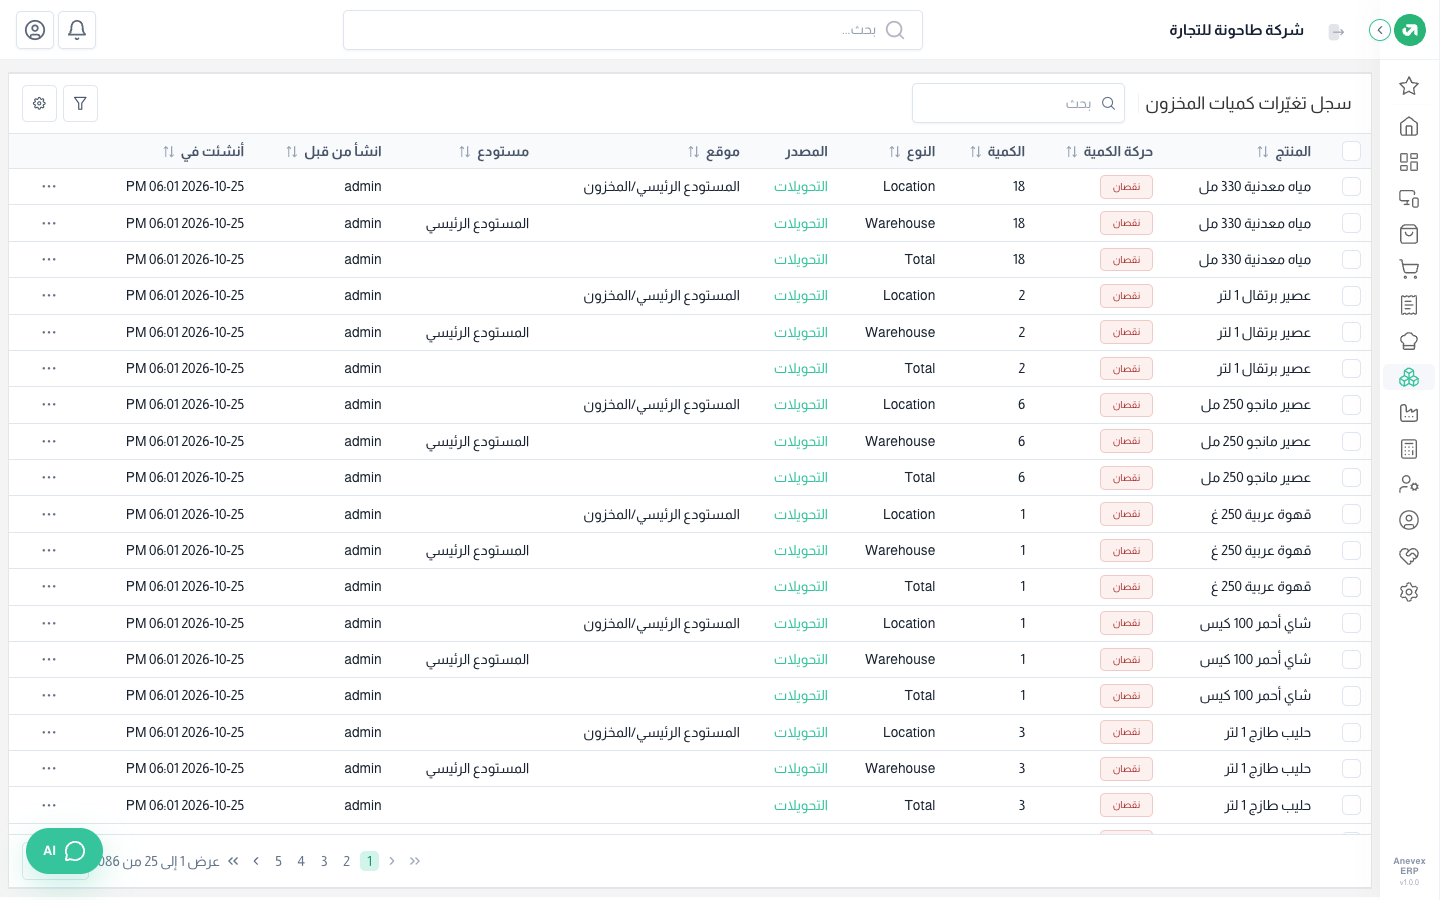Screen dimensions: 1440x900
Task: Check the قهوة عربية 250 غ Location row
Action: click(x=1351, y=514)
